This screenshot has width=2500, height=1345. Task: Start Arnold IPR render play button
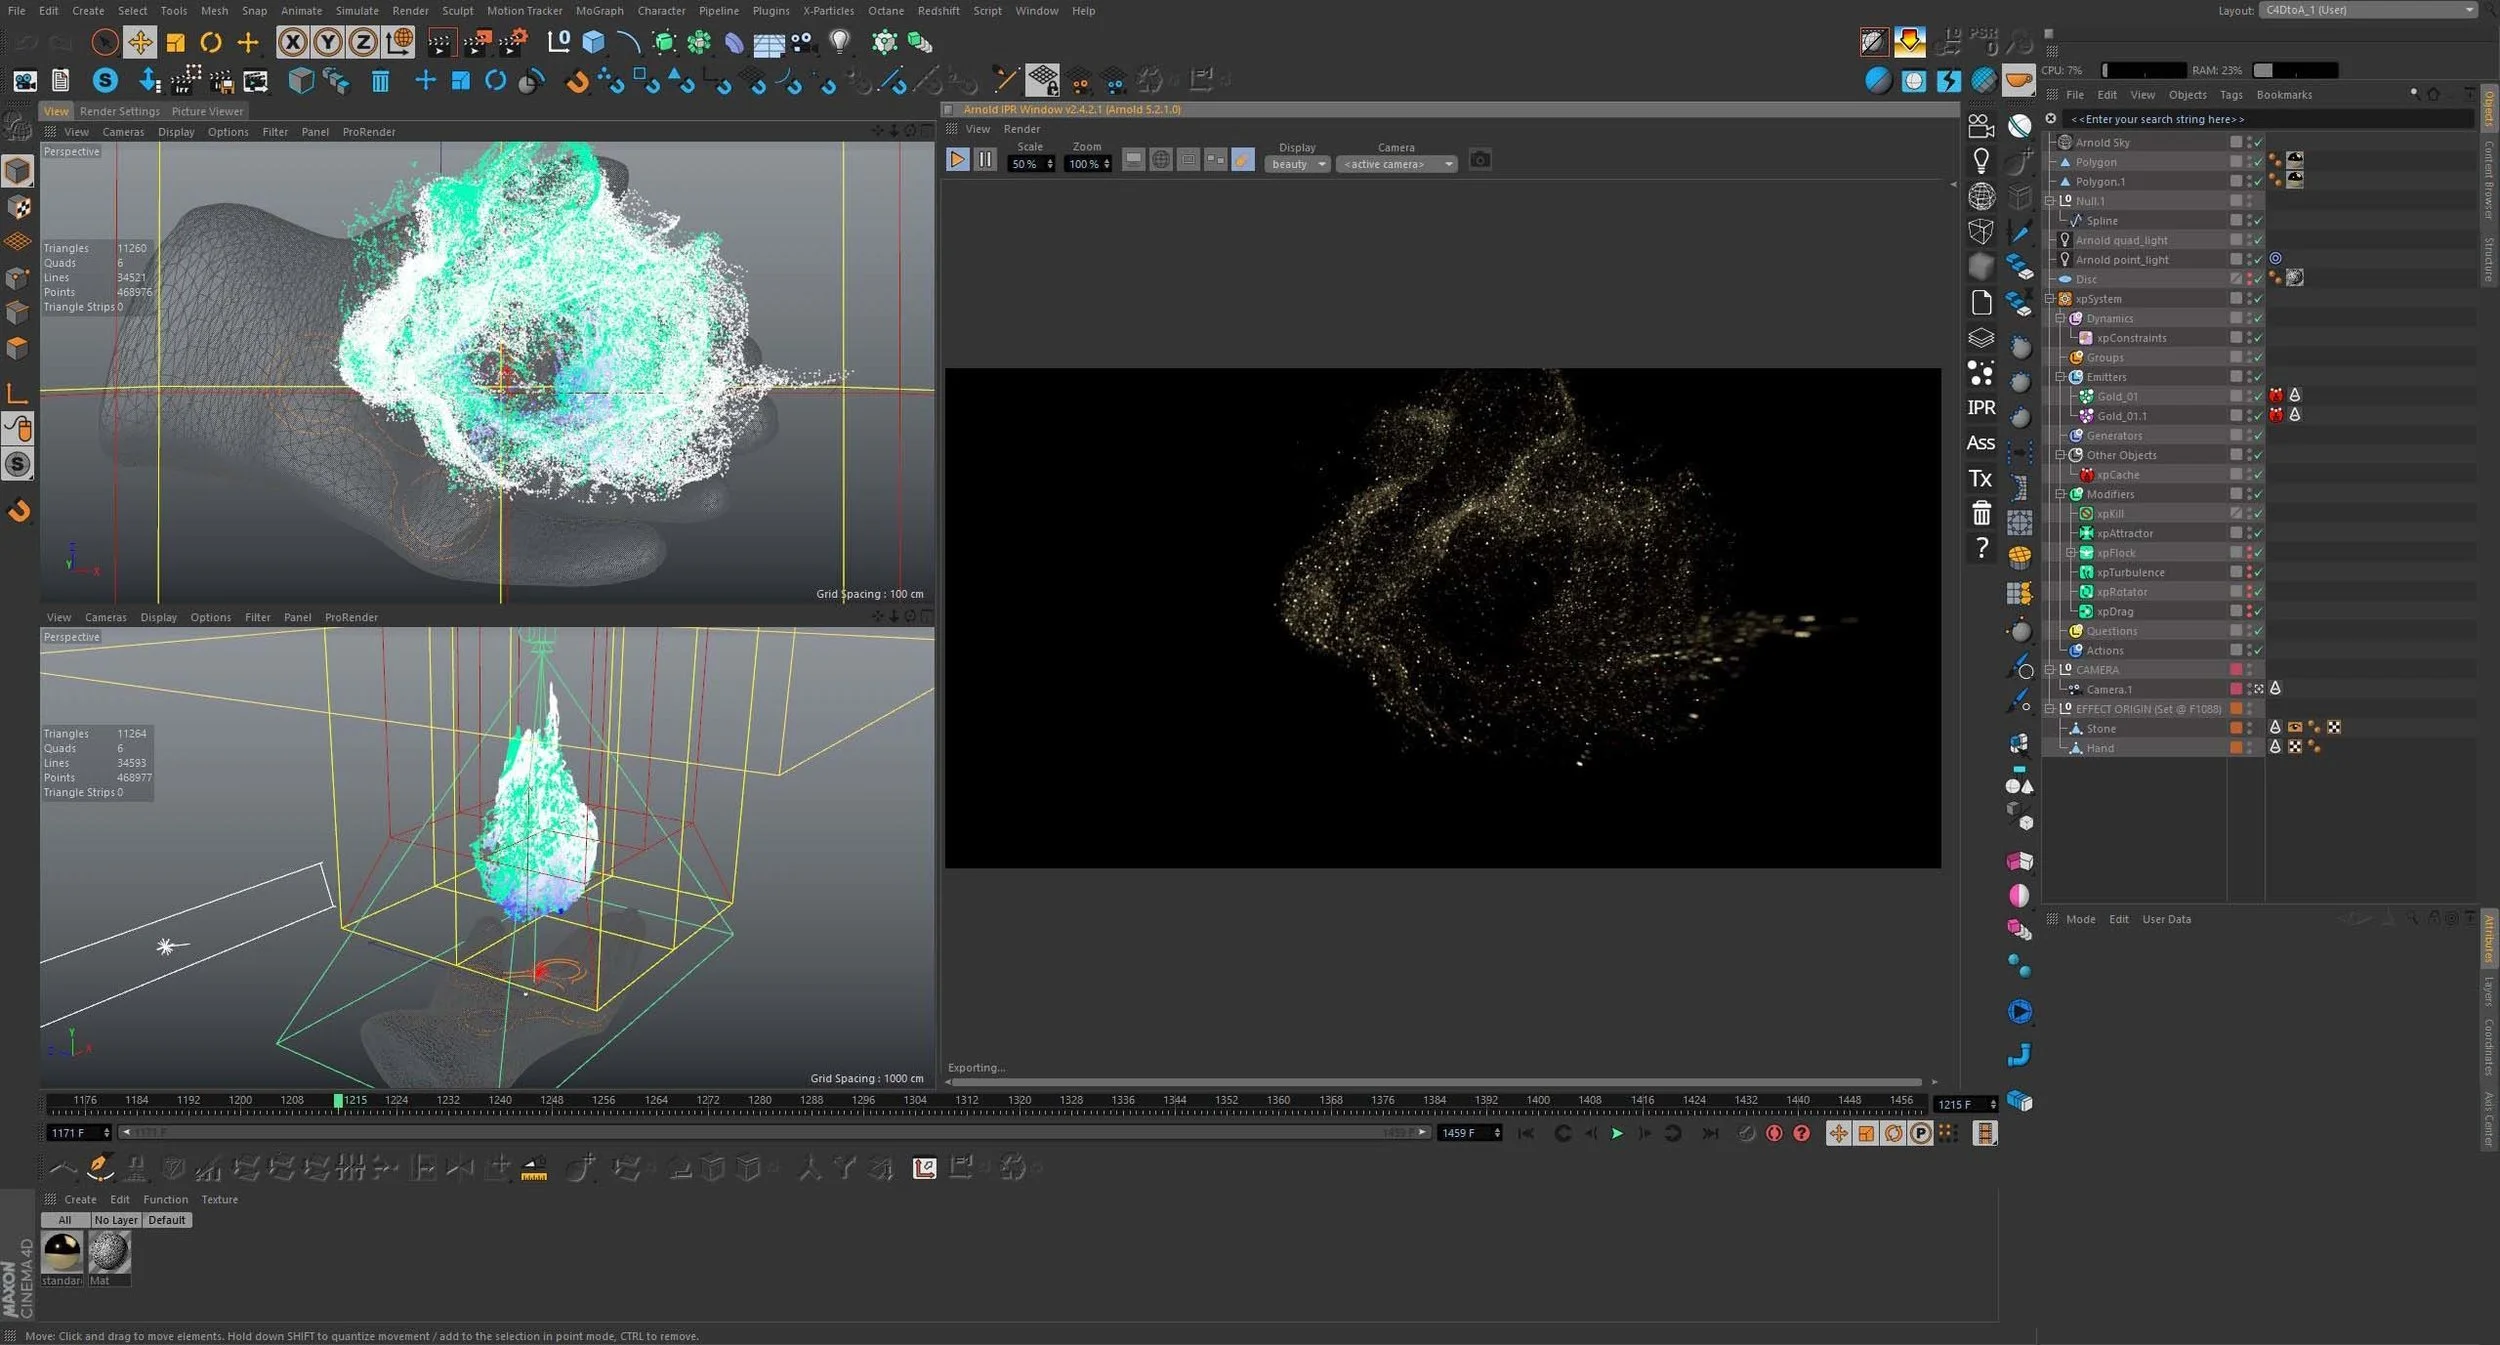pos(956,159)
